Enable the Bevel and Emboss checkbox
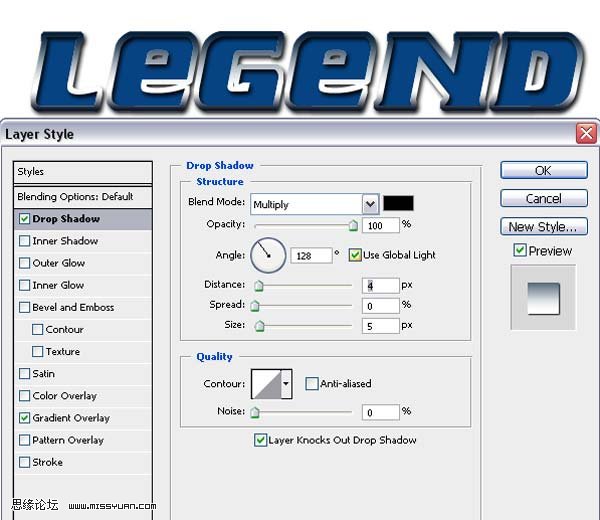The image size is (600, 520). tap(24, 308)
